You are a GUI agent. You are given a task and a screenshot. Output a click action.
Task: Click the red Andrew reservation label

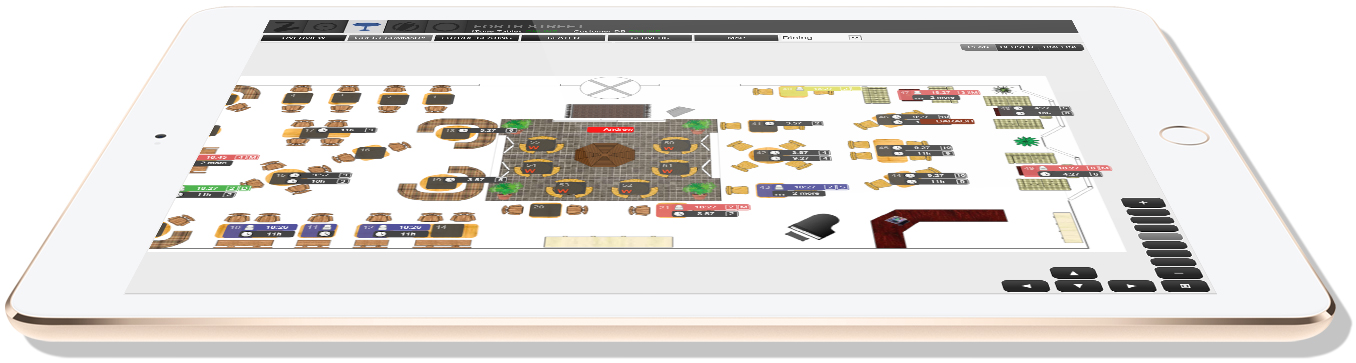click(612, 130)
